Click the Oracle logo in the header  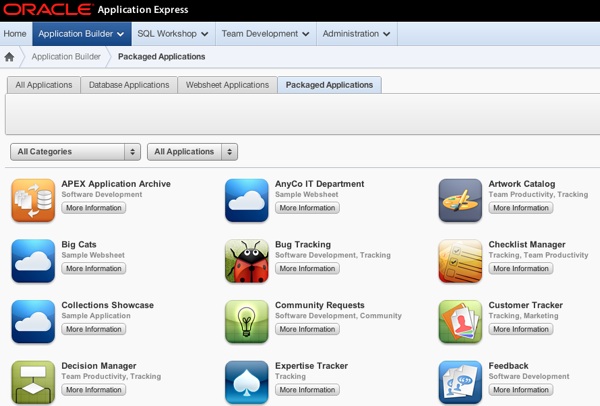point(48,10)
